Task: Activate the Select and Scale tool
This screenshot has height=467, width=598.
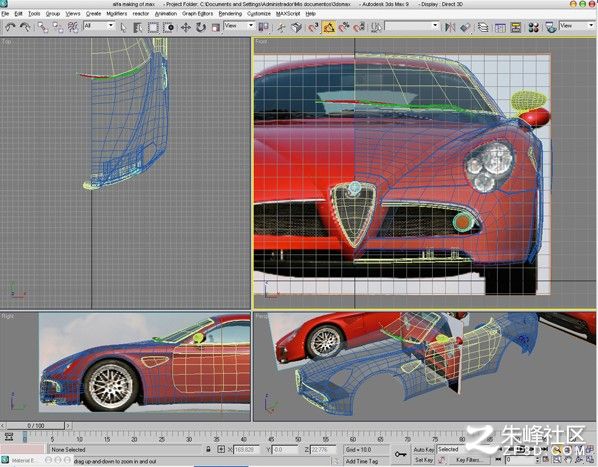Action: coord(216,27)
